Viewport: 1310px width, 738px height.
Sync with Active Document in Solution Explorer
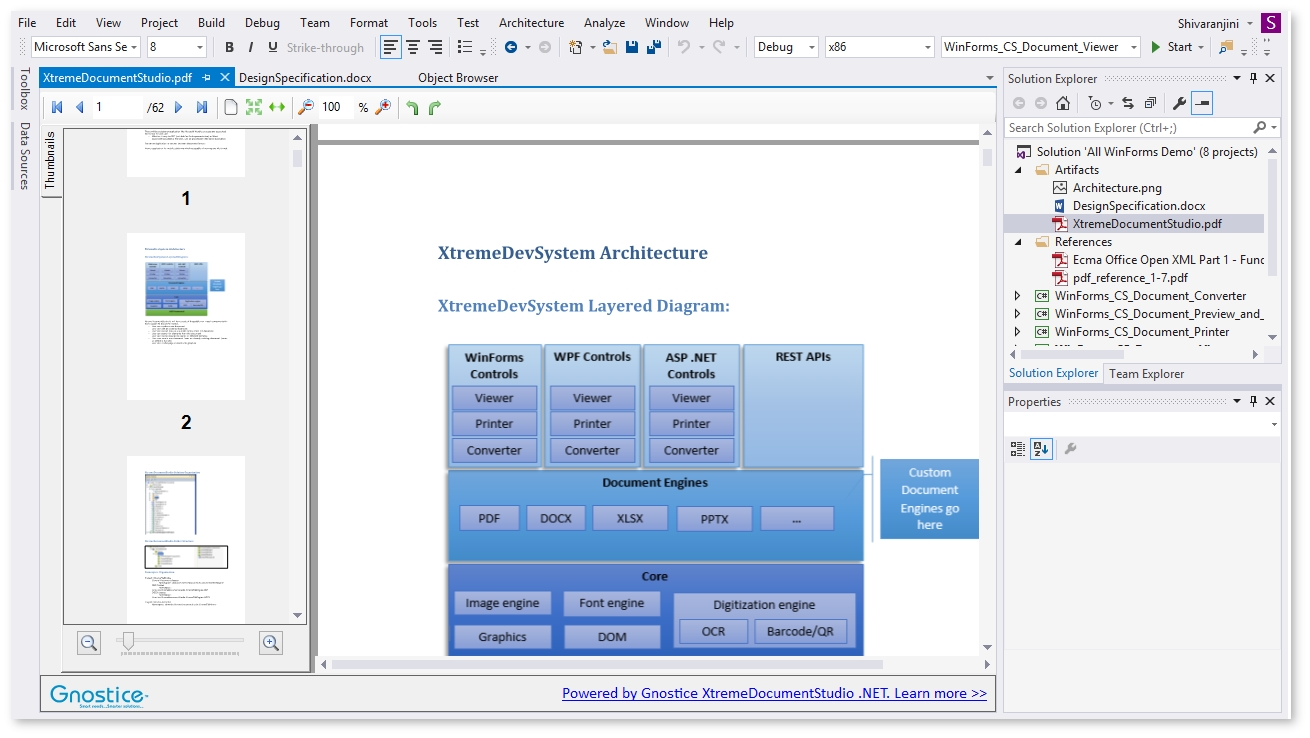[1128, 103]
